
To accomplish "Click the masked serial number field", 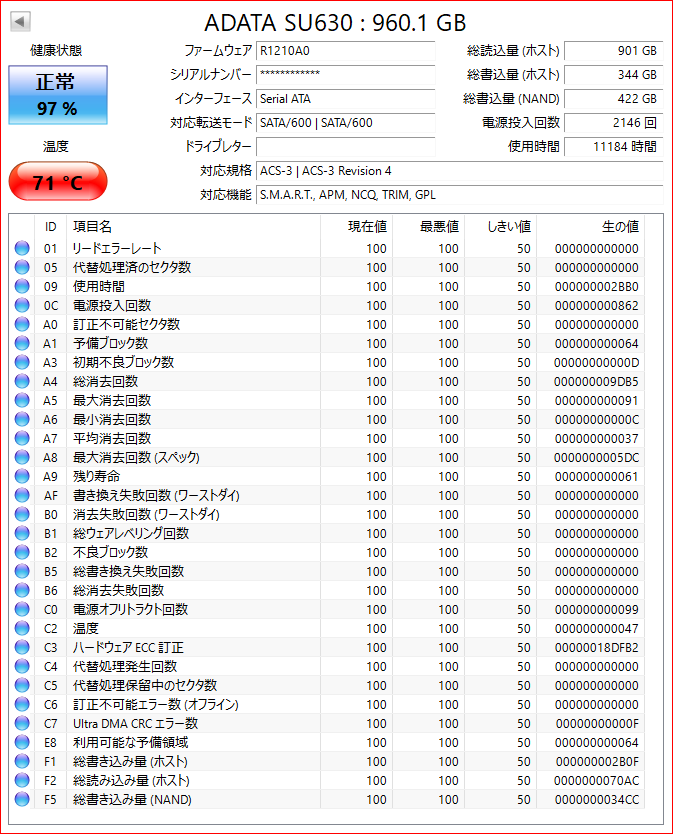I will click(x=345, y=75).
